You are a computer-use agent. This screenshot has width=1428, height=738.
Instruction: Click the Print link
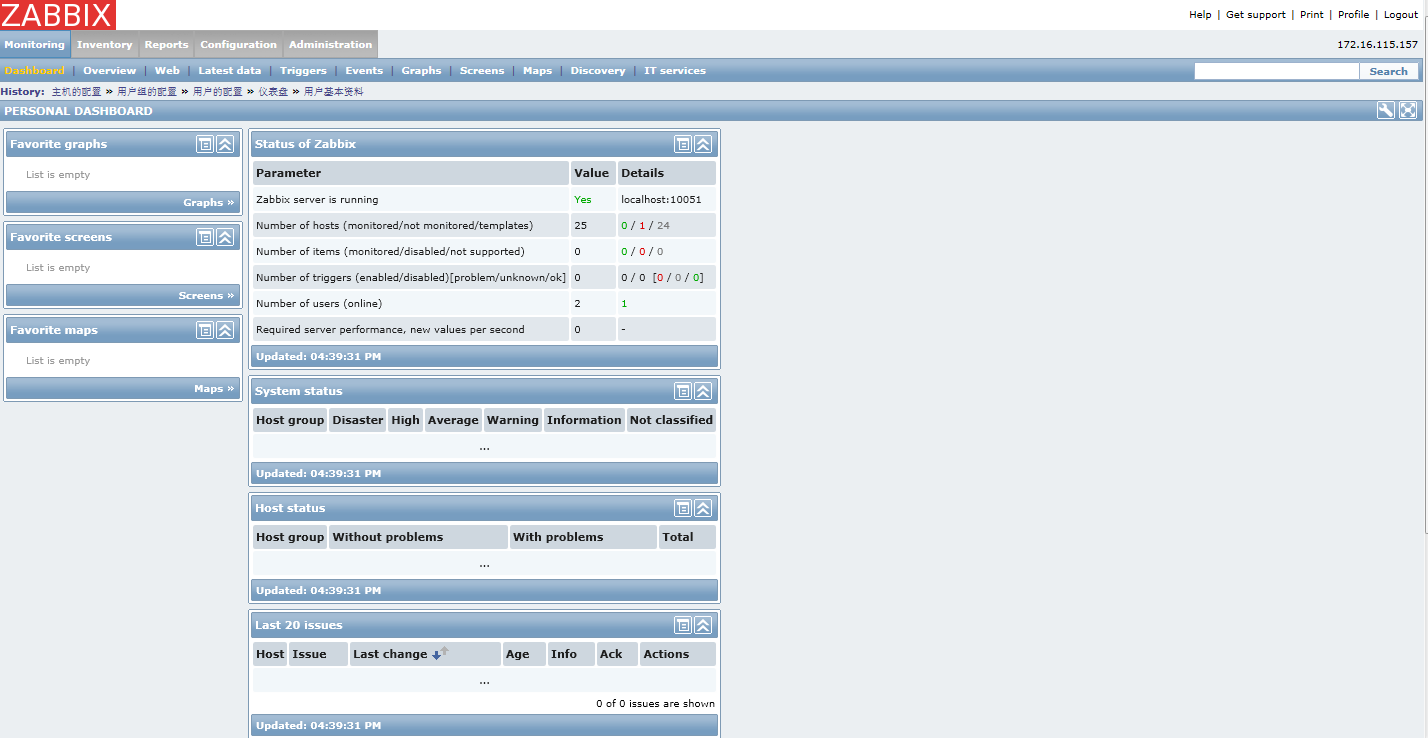tap(1312, 15)
